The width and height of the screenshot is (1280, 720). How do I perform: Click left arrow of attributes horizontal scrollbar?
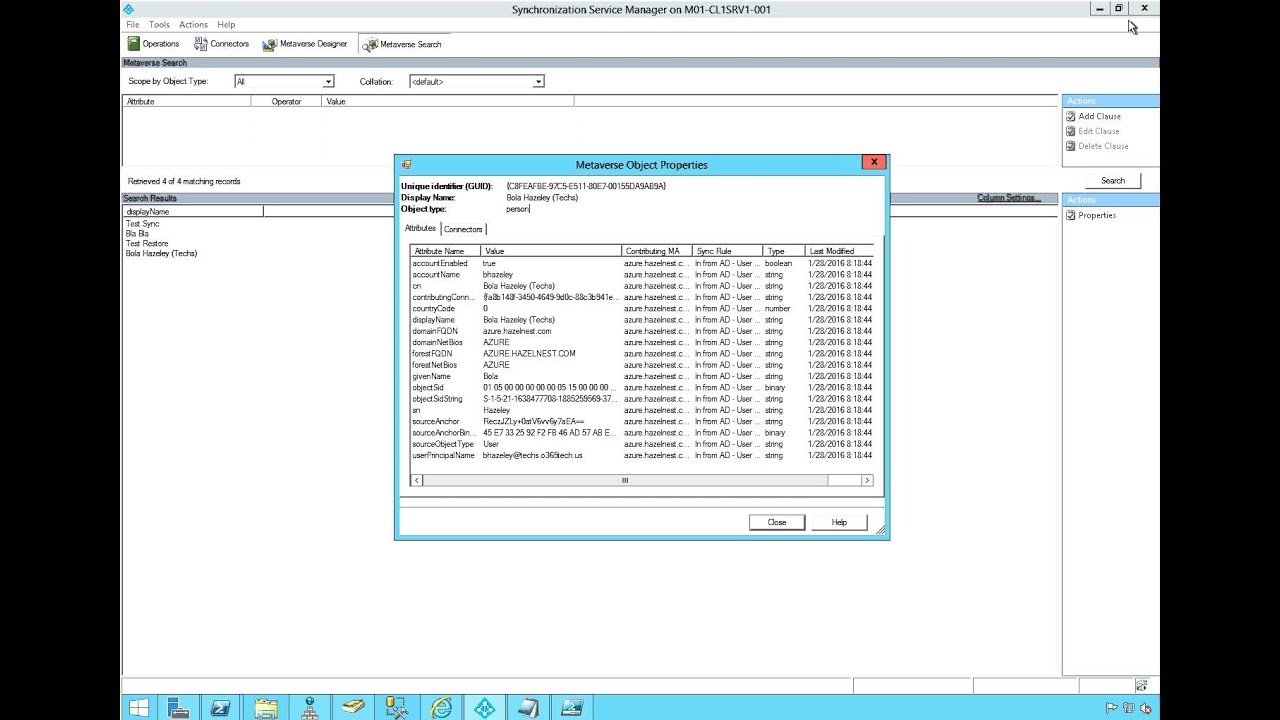pyautogui.click(x=417, y=481)
